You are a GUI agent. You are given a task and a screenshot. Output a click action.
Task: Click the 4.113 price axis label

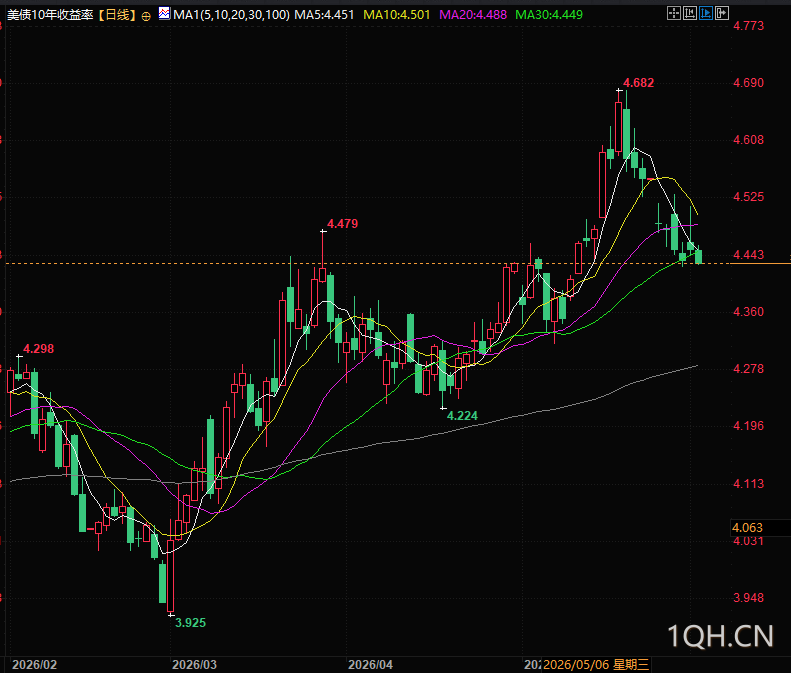(x=749, y=484)
